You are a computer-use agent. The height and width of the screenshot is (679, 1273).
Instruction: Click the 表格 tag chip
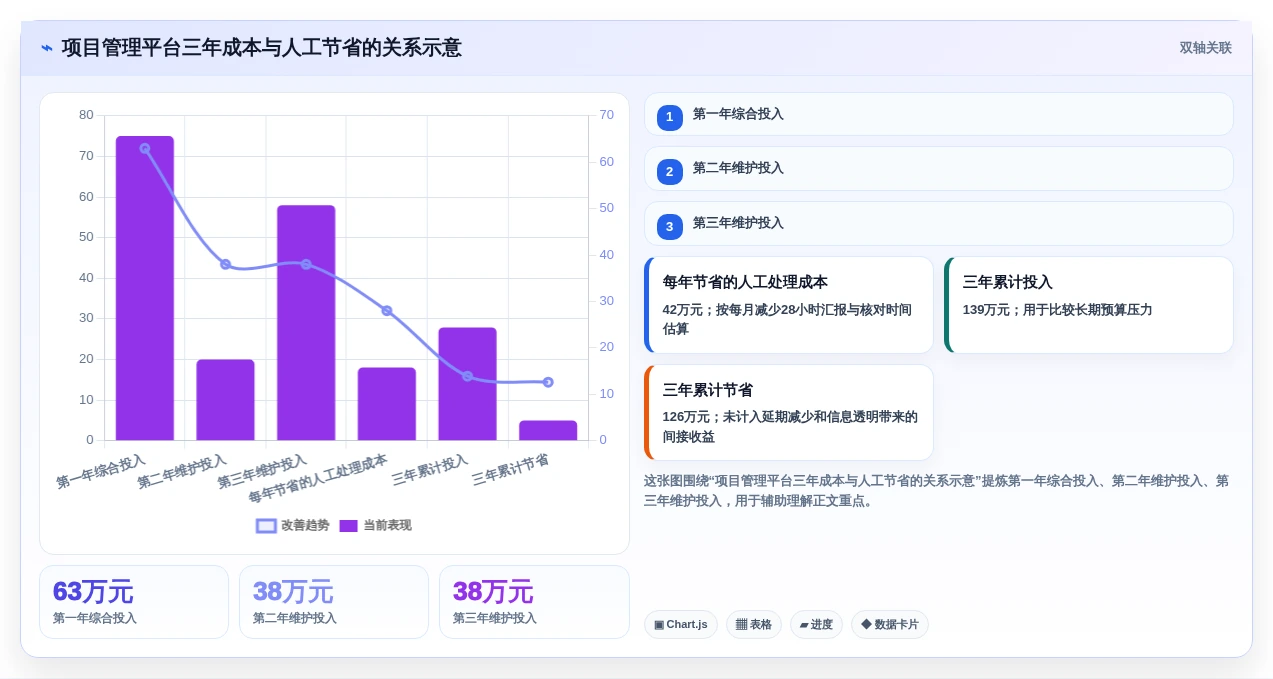pos(754,624)
